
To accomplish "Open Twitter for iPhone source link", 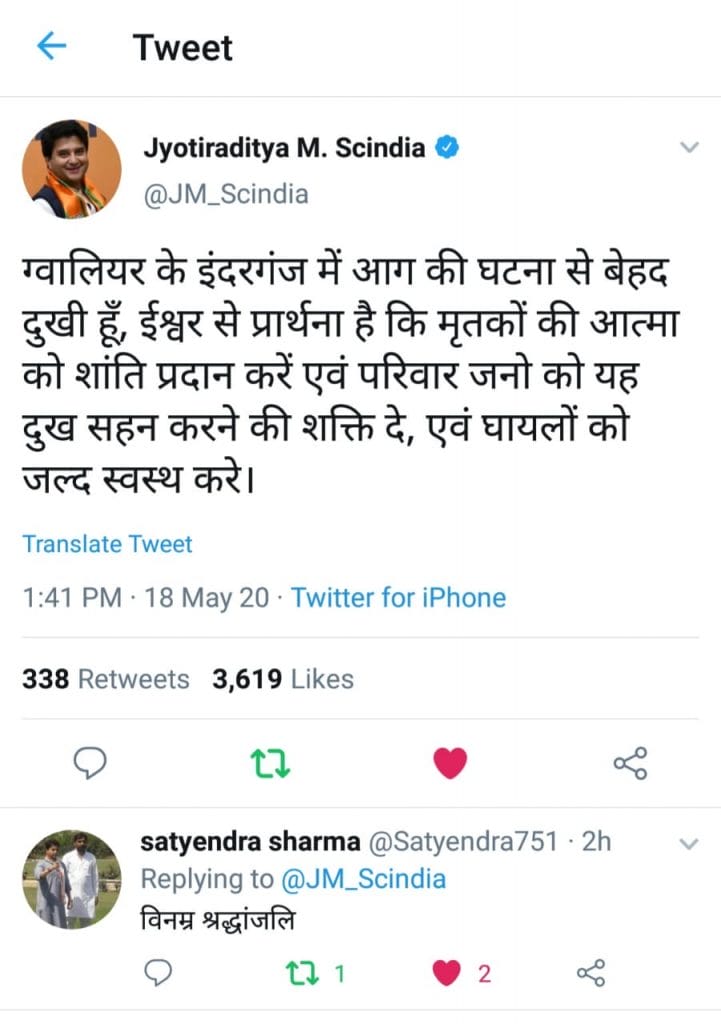I will click(398, 598).
